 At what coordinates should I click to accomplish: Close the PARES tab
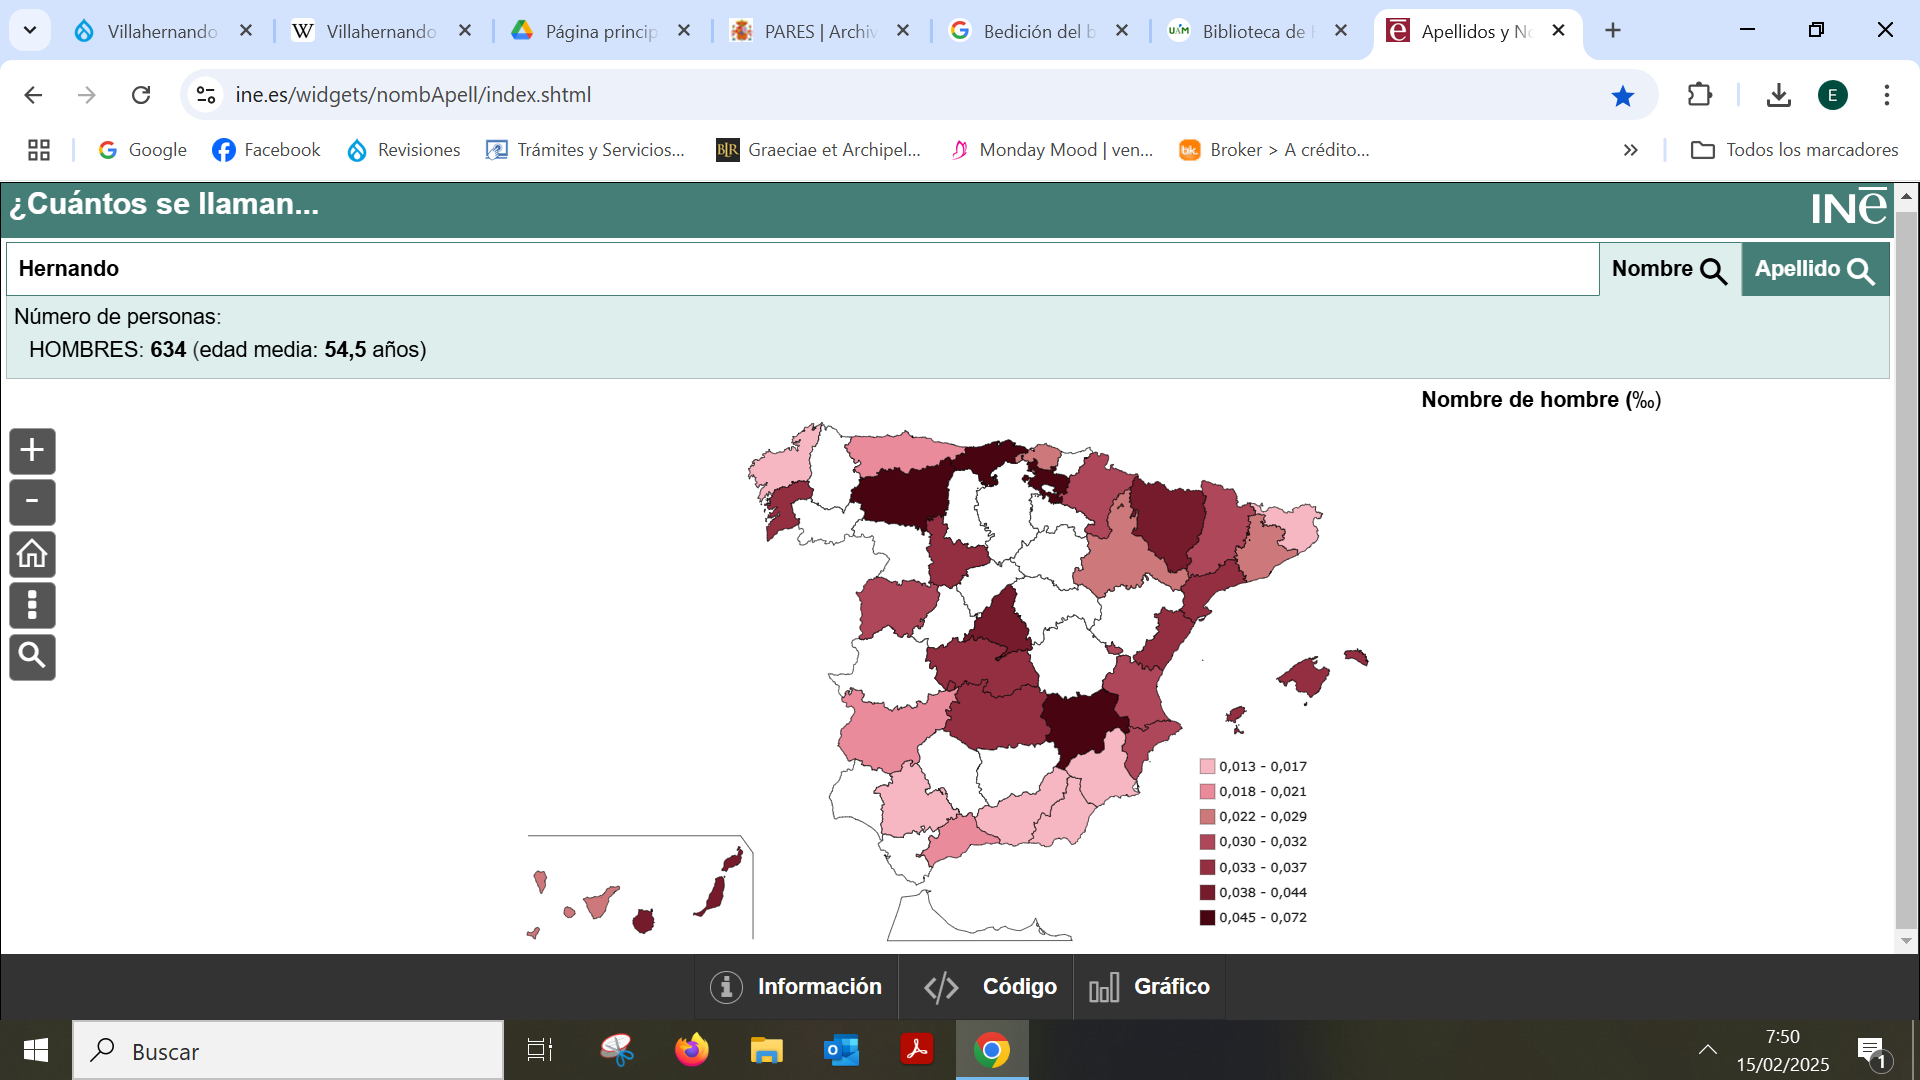pyautogui.click(x=903, y=31)
